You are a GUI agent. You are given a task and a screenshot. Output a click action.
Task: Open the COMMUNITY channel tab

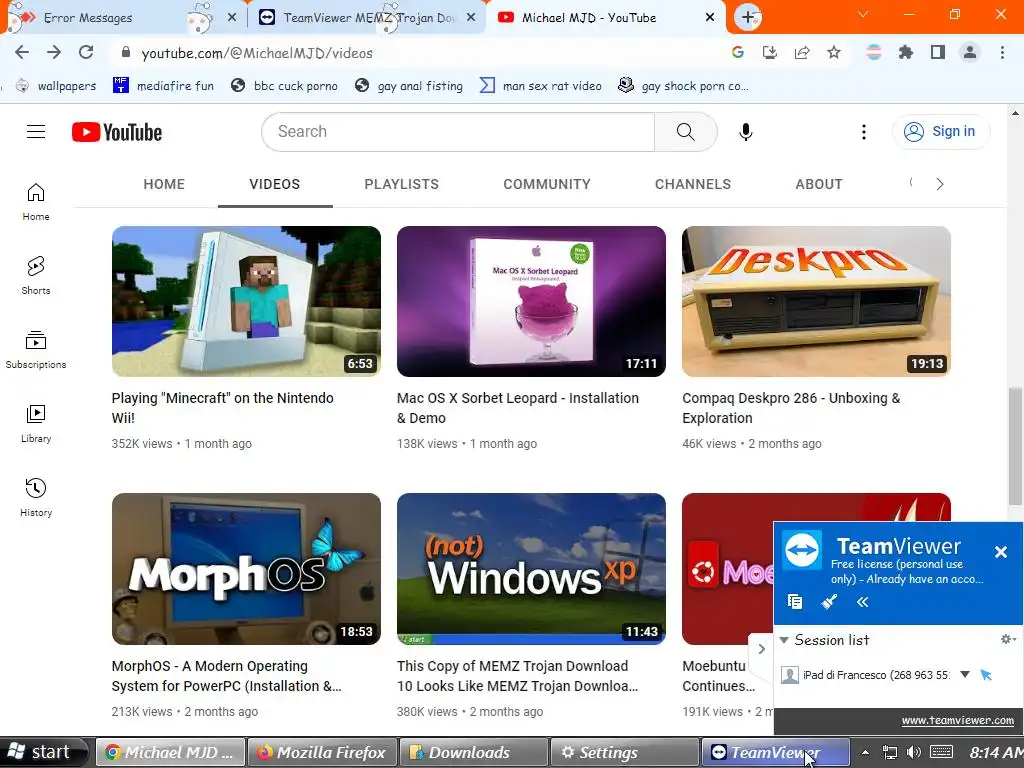point(547,184)
